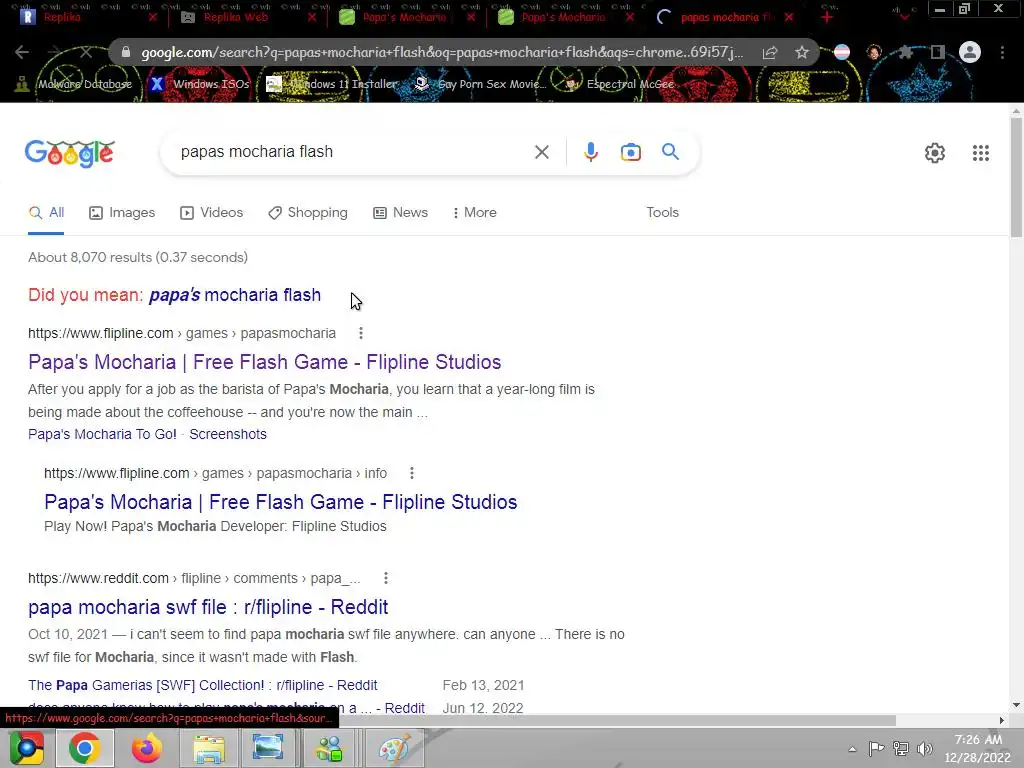1024x768 pixels.
Task: Select the All results tab
Action: [46, 212]
